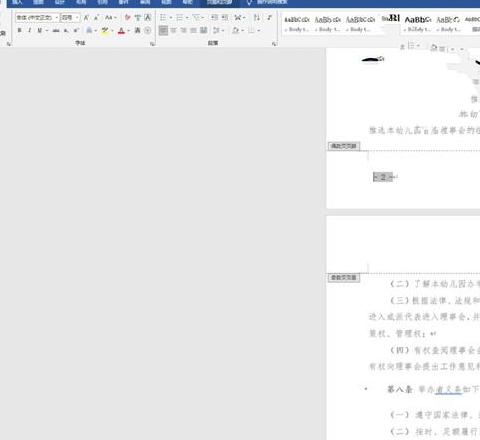Apply Character Border to text
The image size is (480, 440).
tap(148, 17)
